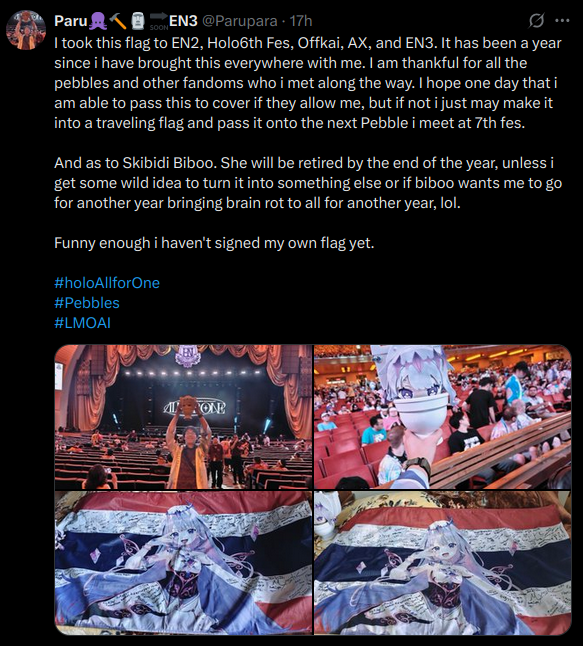Open the @Parupara handle link
Image resolution: width=583 pixels, height=646 pixels.
[239, 21]
